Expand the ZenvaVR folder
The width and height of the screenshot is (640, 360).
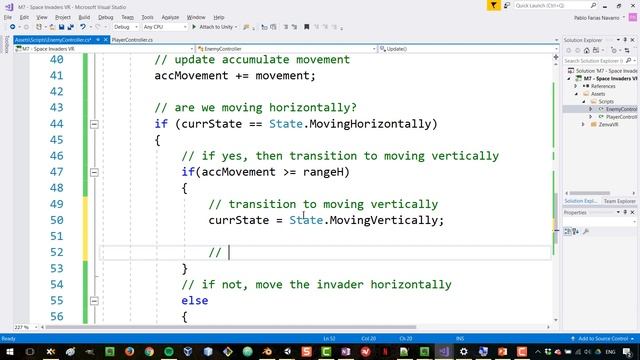click(583, 124)
